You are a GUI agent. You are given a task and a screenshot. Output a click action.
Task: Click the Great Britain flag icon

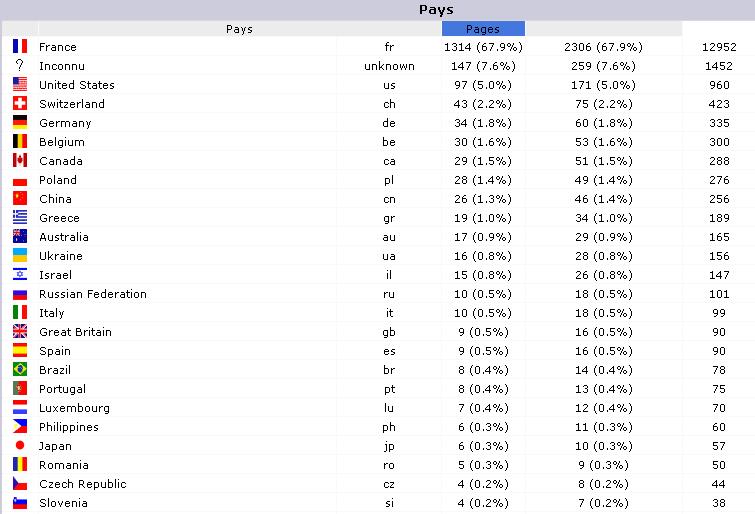coord(20,331)
